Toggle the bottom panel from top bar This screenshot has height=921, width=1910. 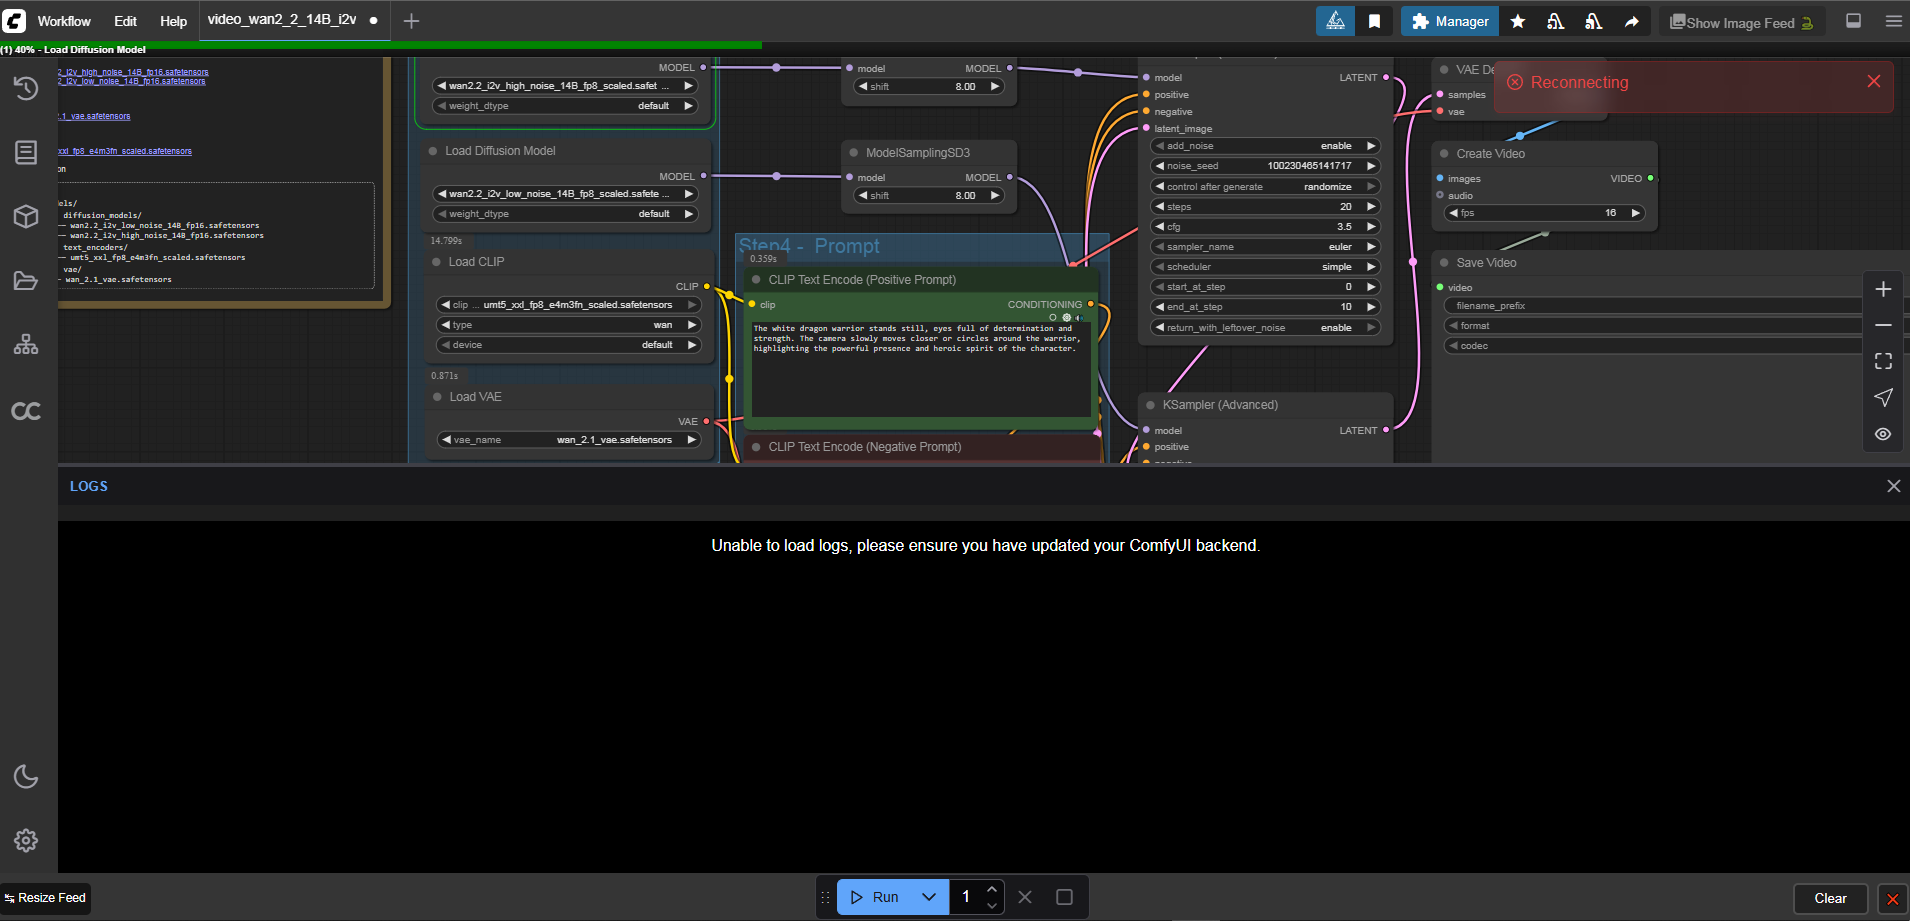tap(1853, 21)
